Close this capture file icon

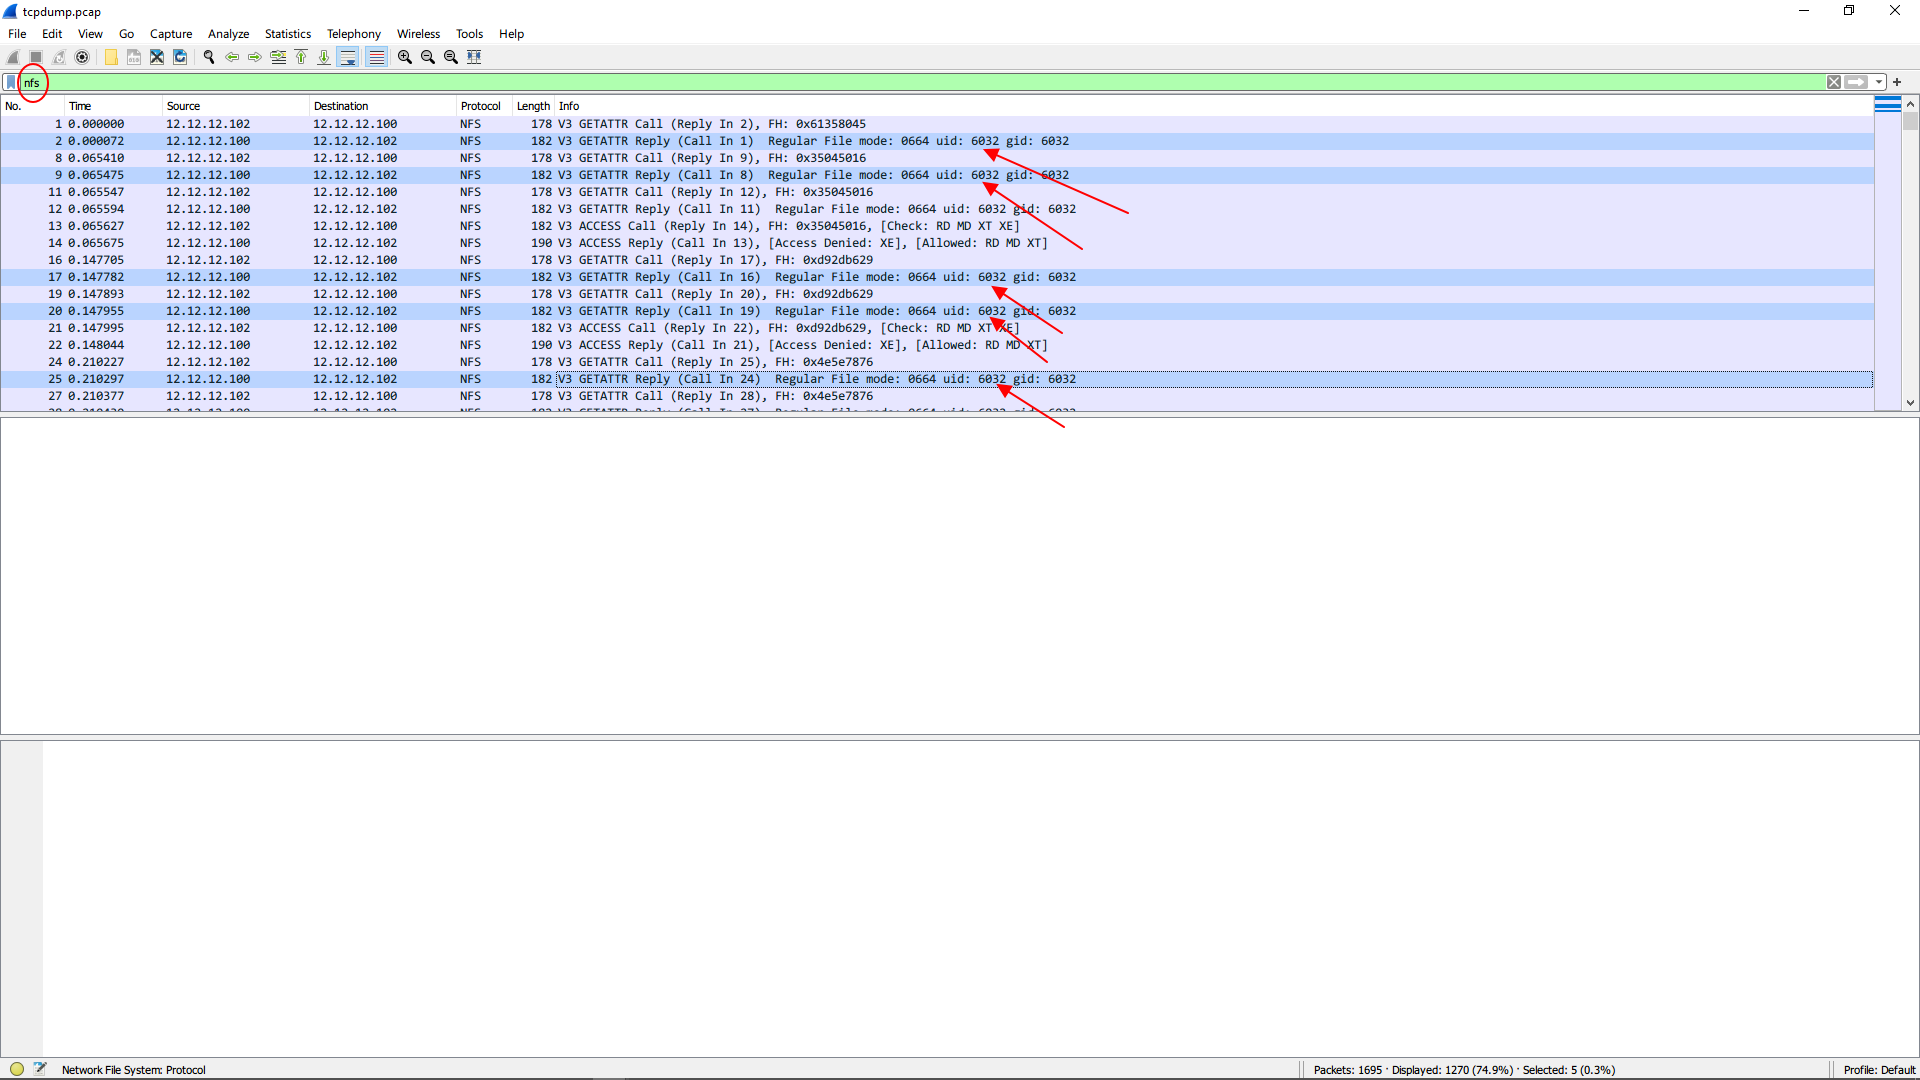point(157,57)
